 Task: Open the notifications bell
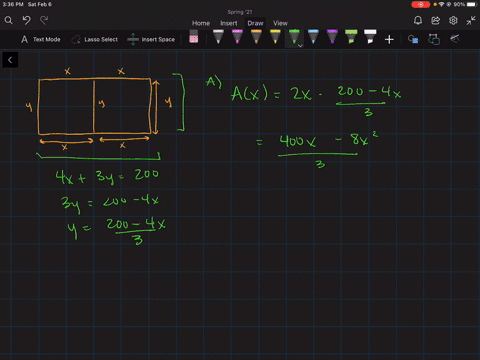pyautogui.click(x=418, y=21)
